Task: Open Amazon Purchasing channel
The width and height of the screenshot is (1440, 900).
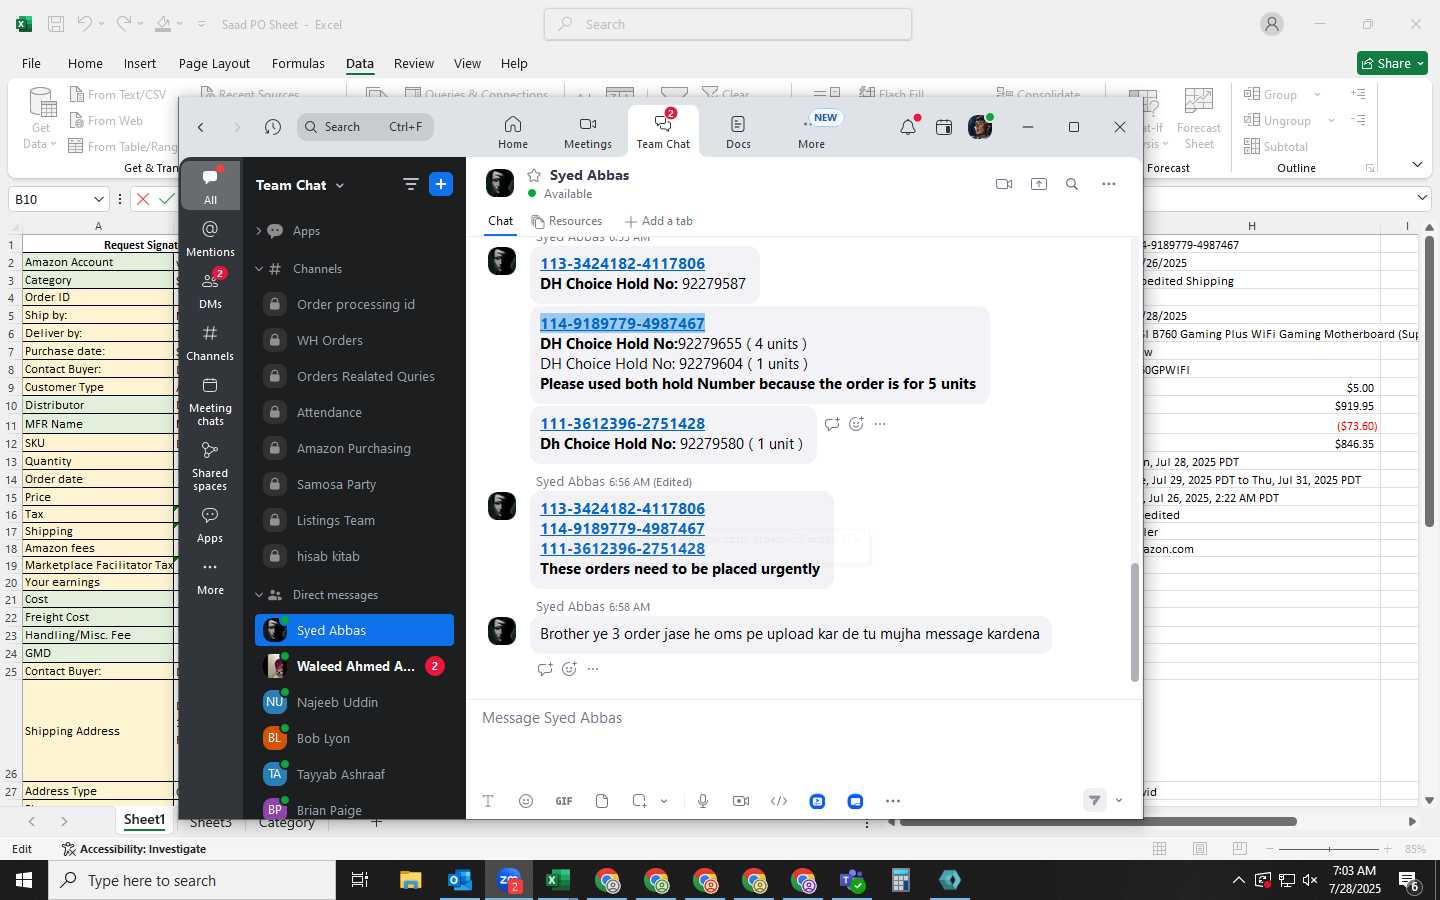Action: click(x=354, y=448)
